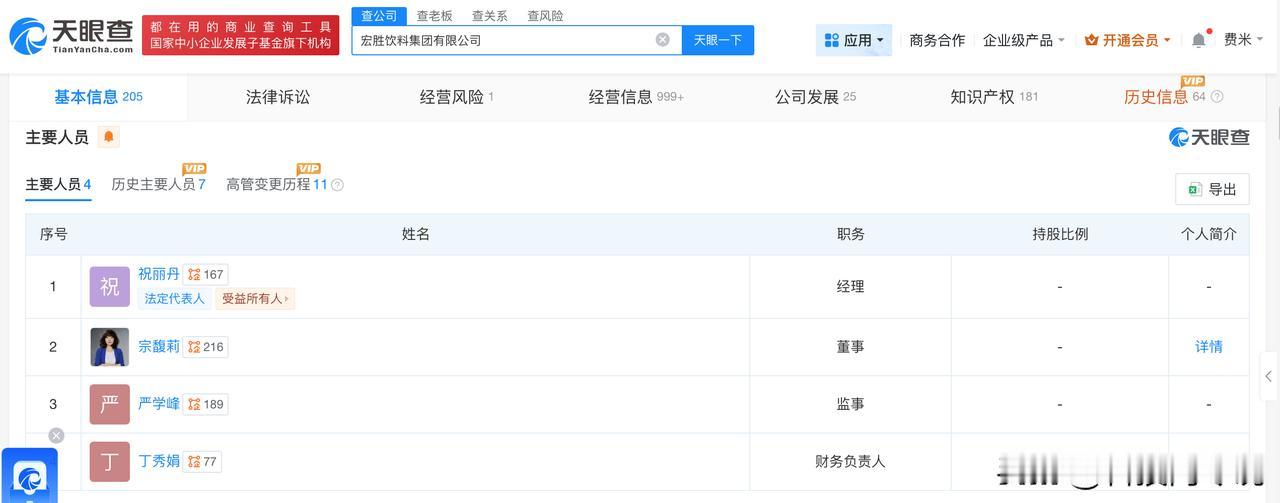Open the name link 宗馥莉
The height and width of the screenshot is (503, 1280).
pyautogui.click(x=159, y=346)
